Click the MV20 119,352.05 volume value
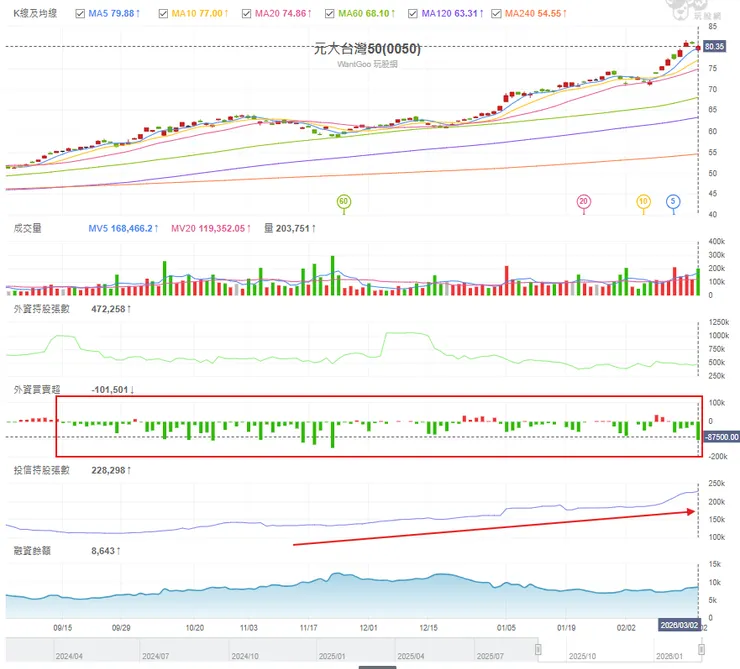The width and height of the screenshot is (740, 669). point(210,228)
